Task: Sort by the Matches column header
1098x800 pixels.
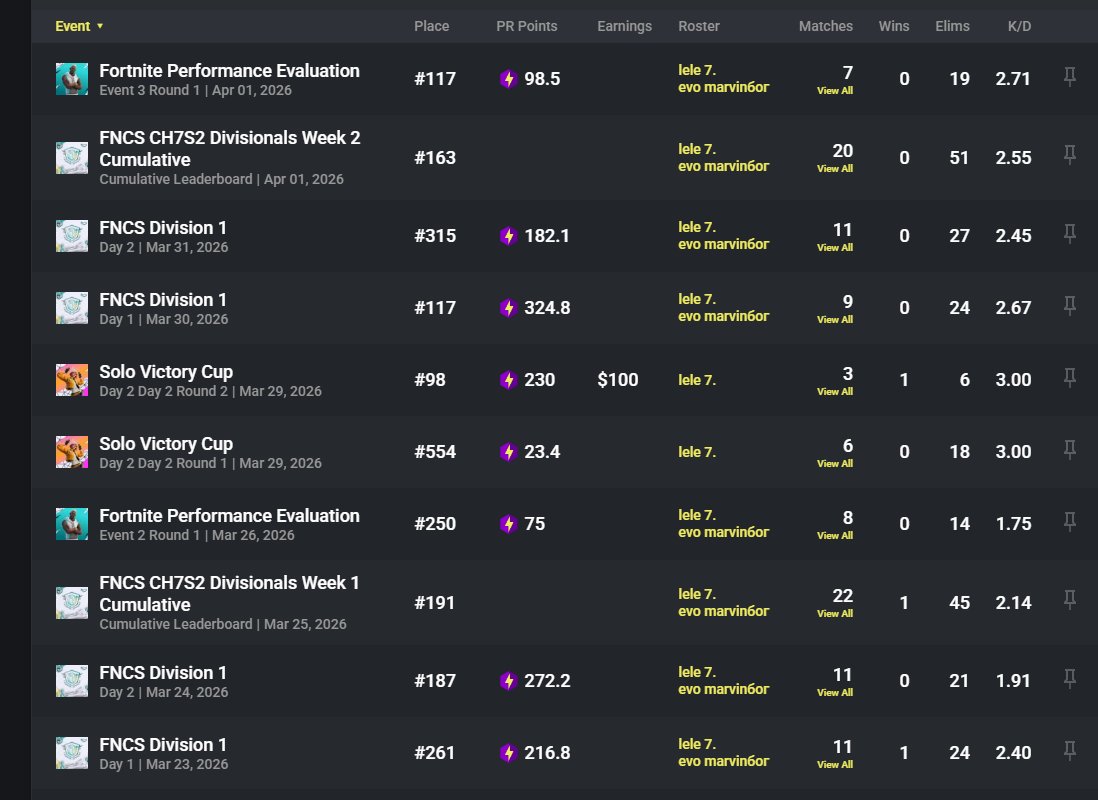Action: coord(826,26)
